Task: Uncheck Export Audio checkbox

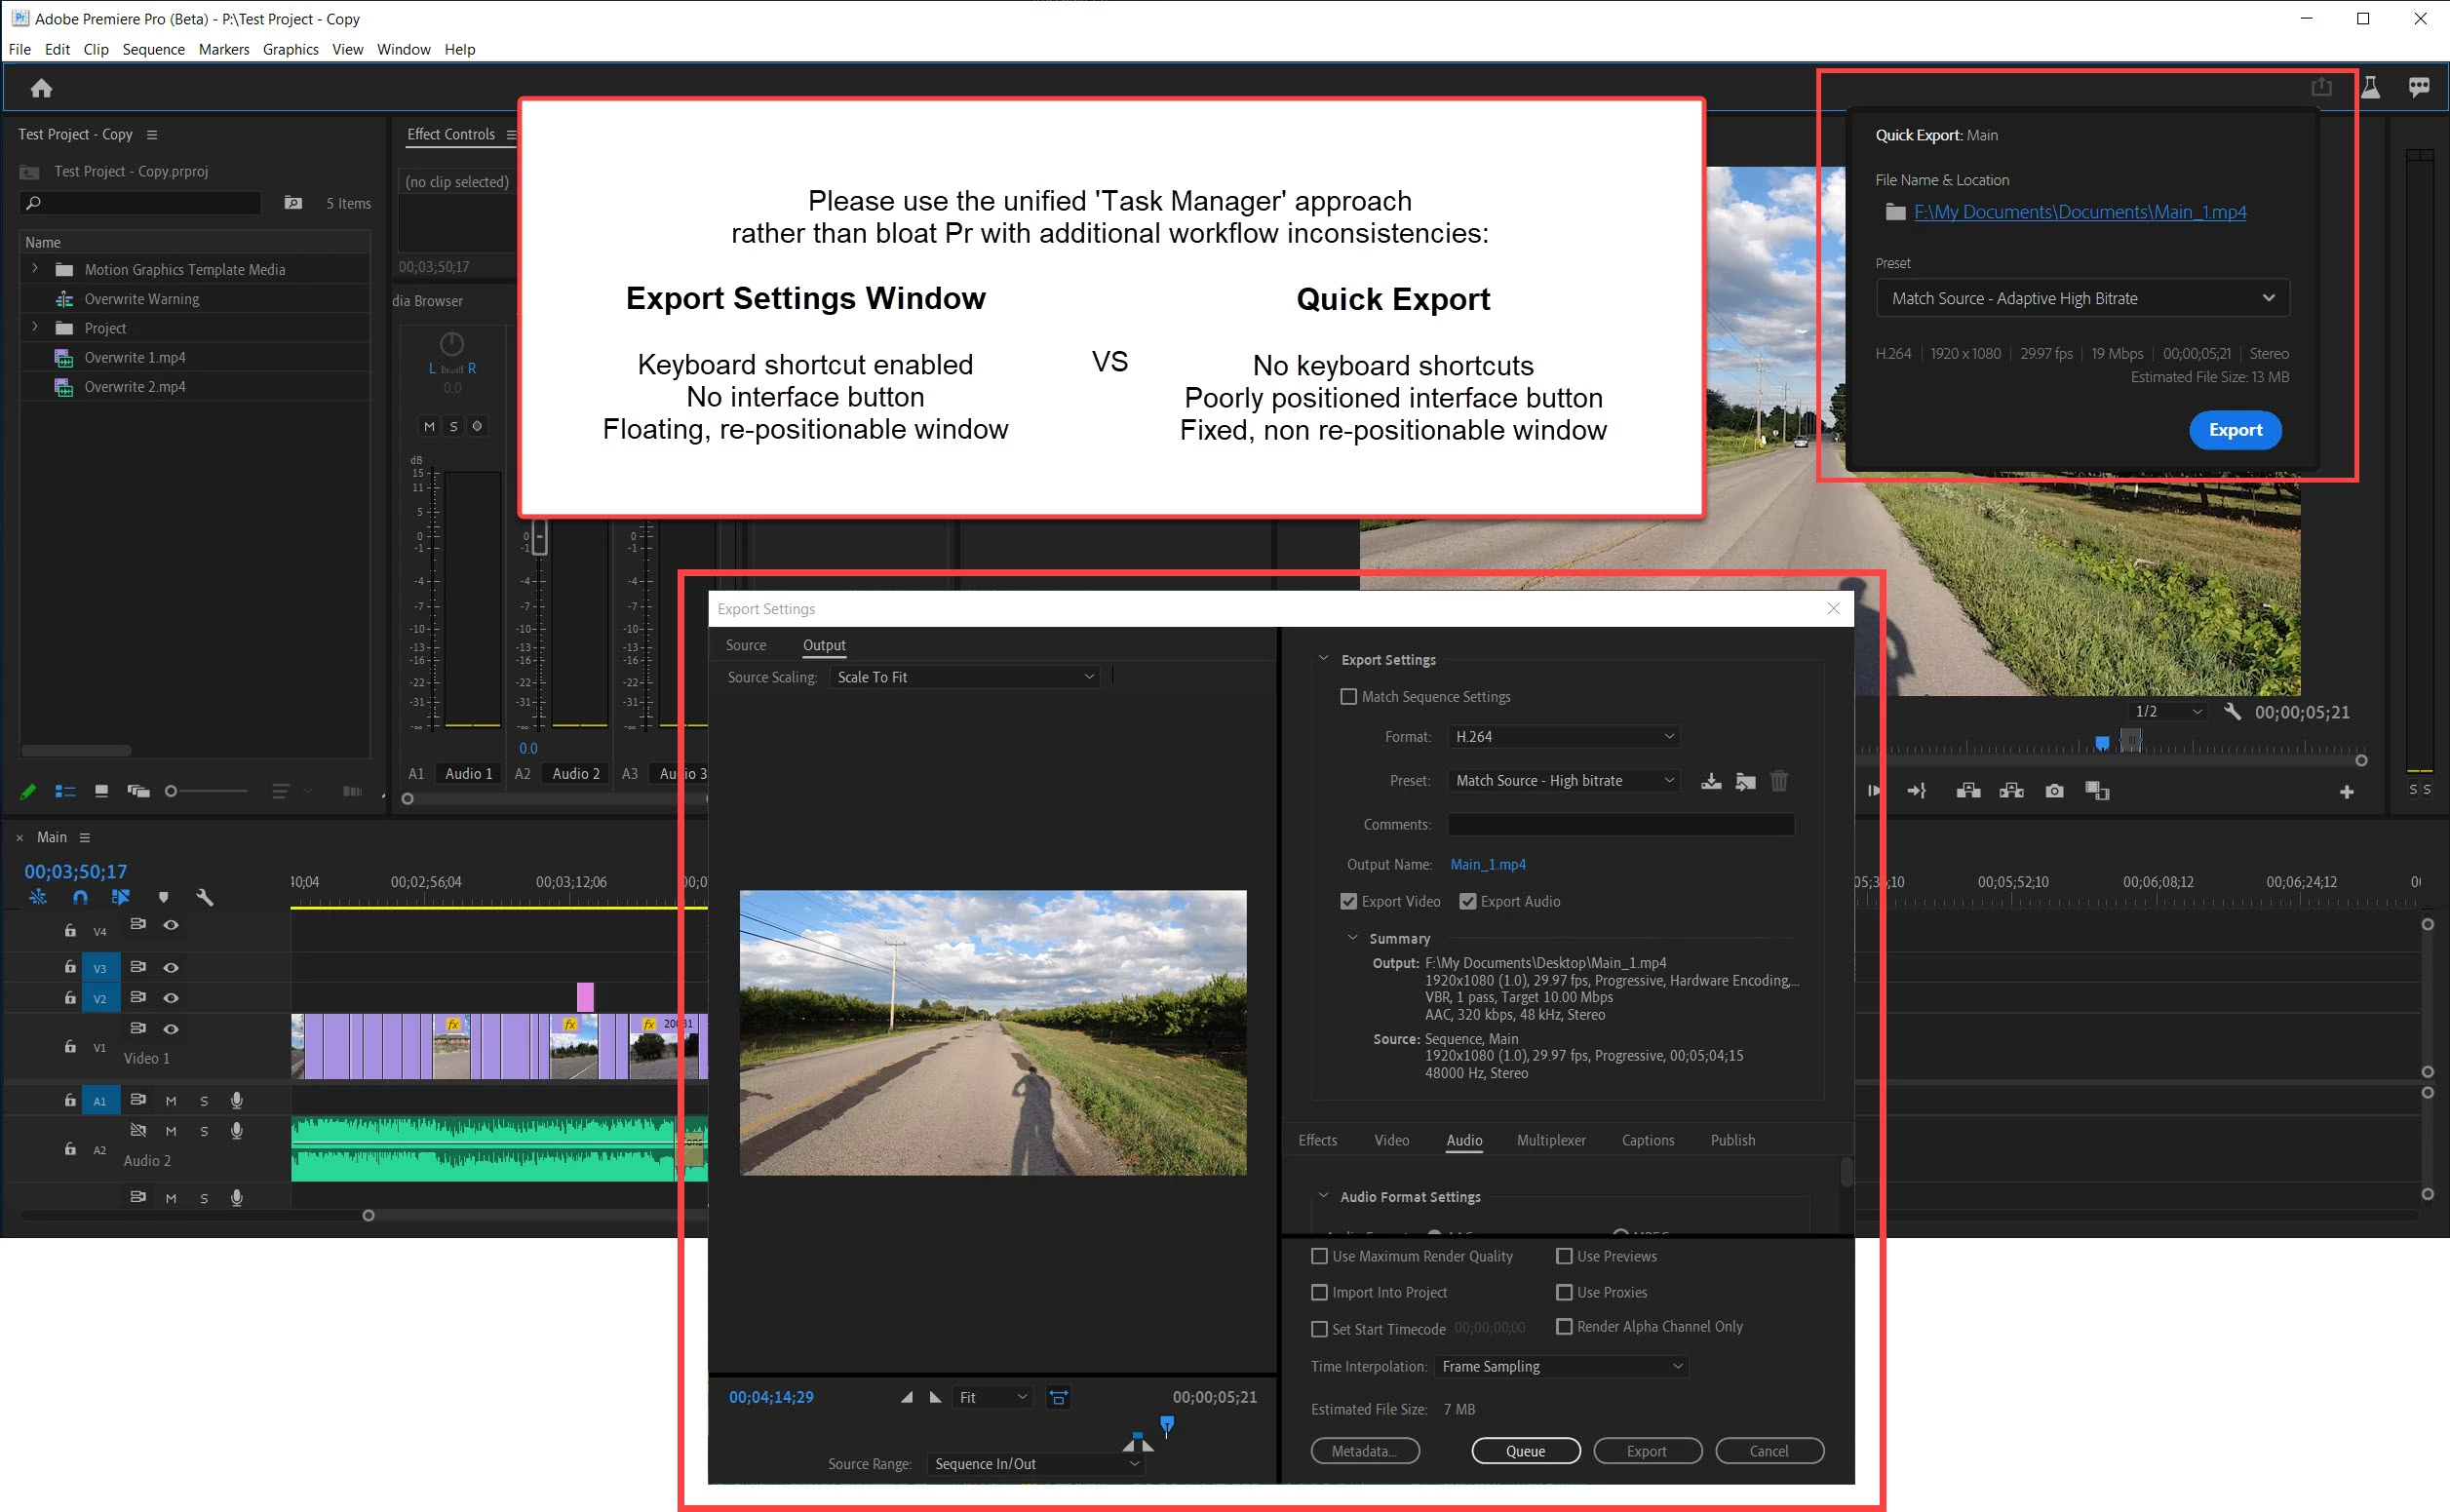Action: 1467,902
